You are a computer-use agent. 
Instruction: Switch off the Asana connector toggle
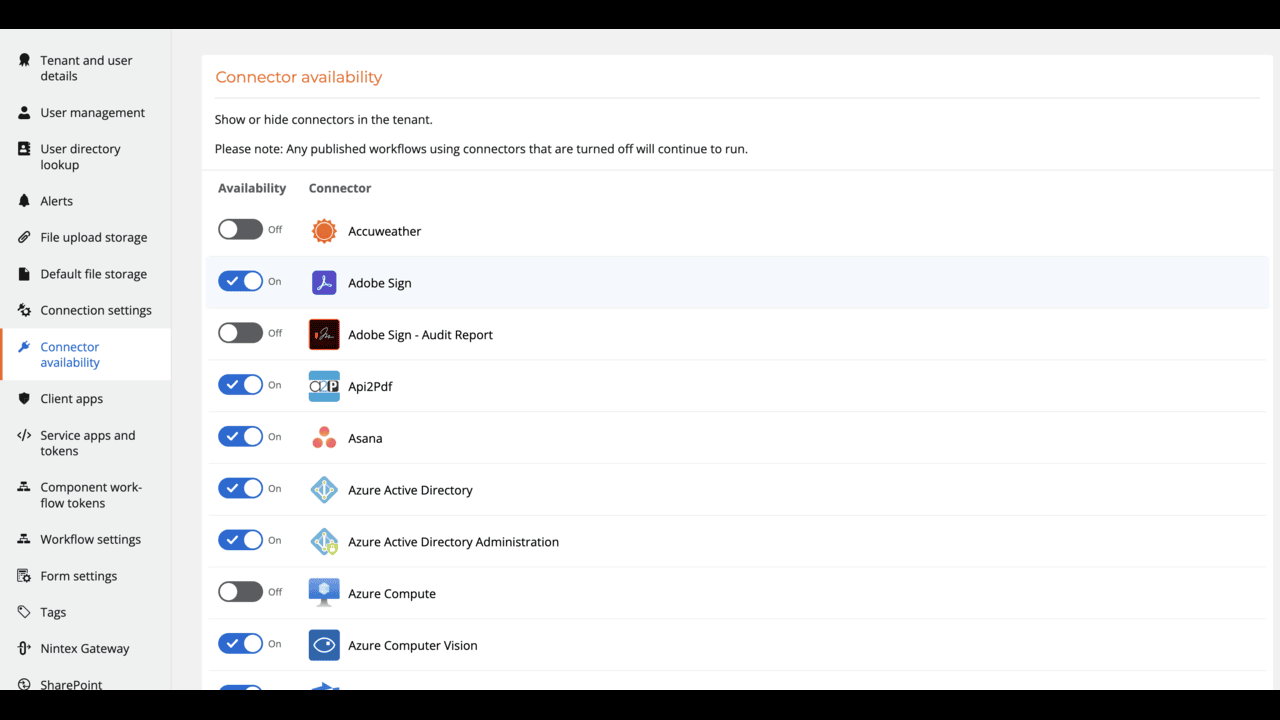coord(240,437)
